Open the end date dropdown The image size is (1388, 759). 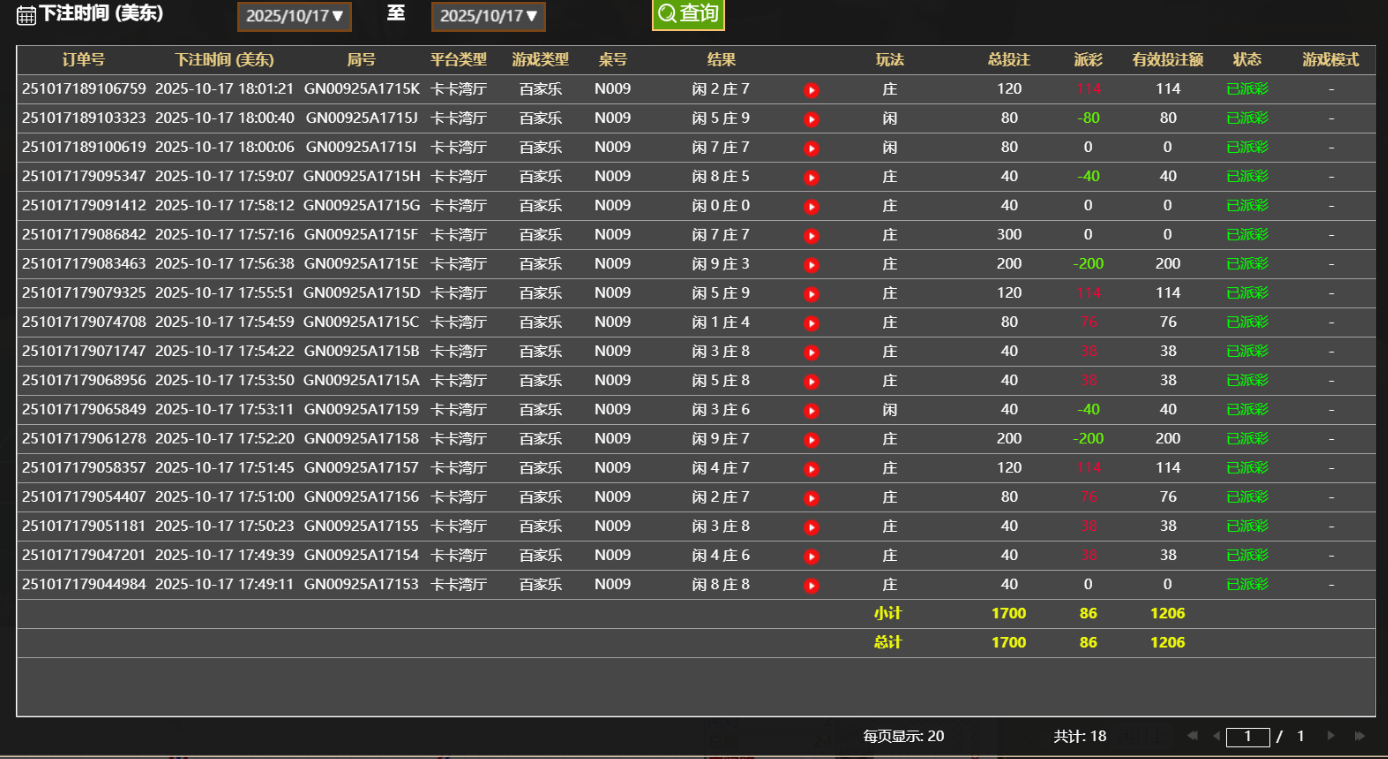(x=488, y=16)
